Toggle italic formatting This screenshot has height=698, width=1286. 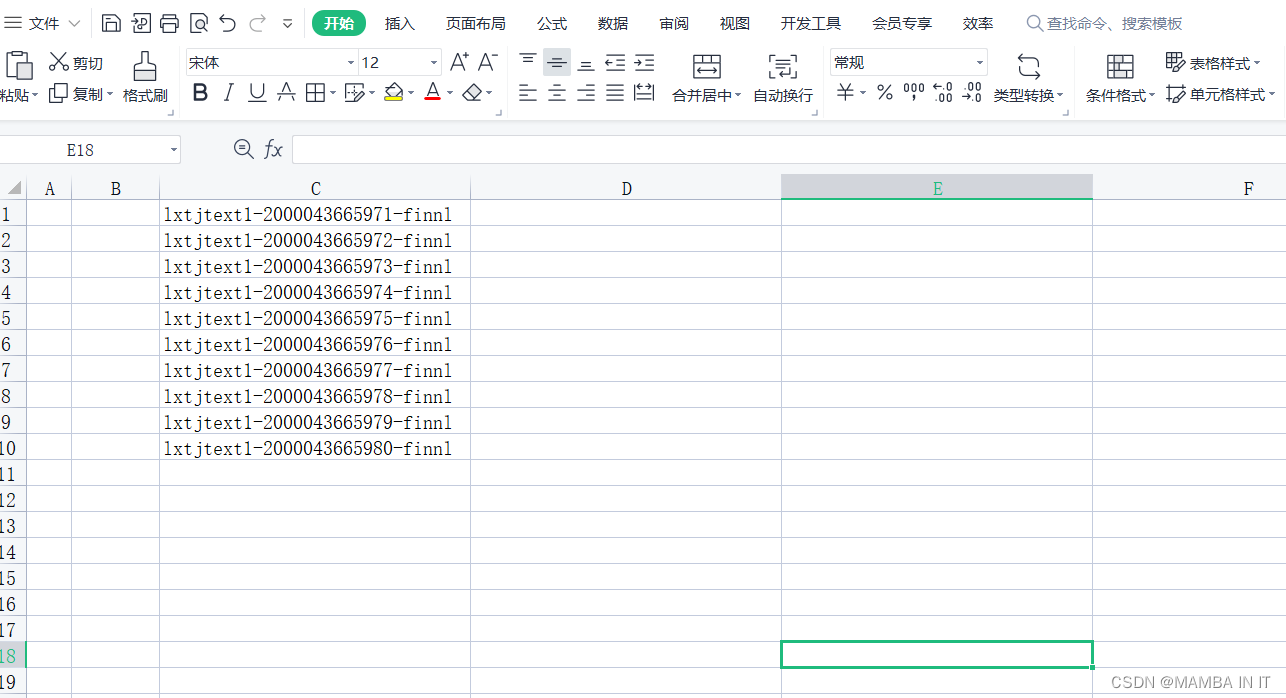coord(228,93)
